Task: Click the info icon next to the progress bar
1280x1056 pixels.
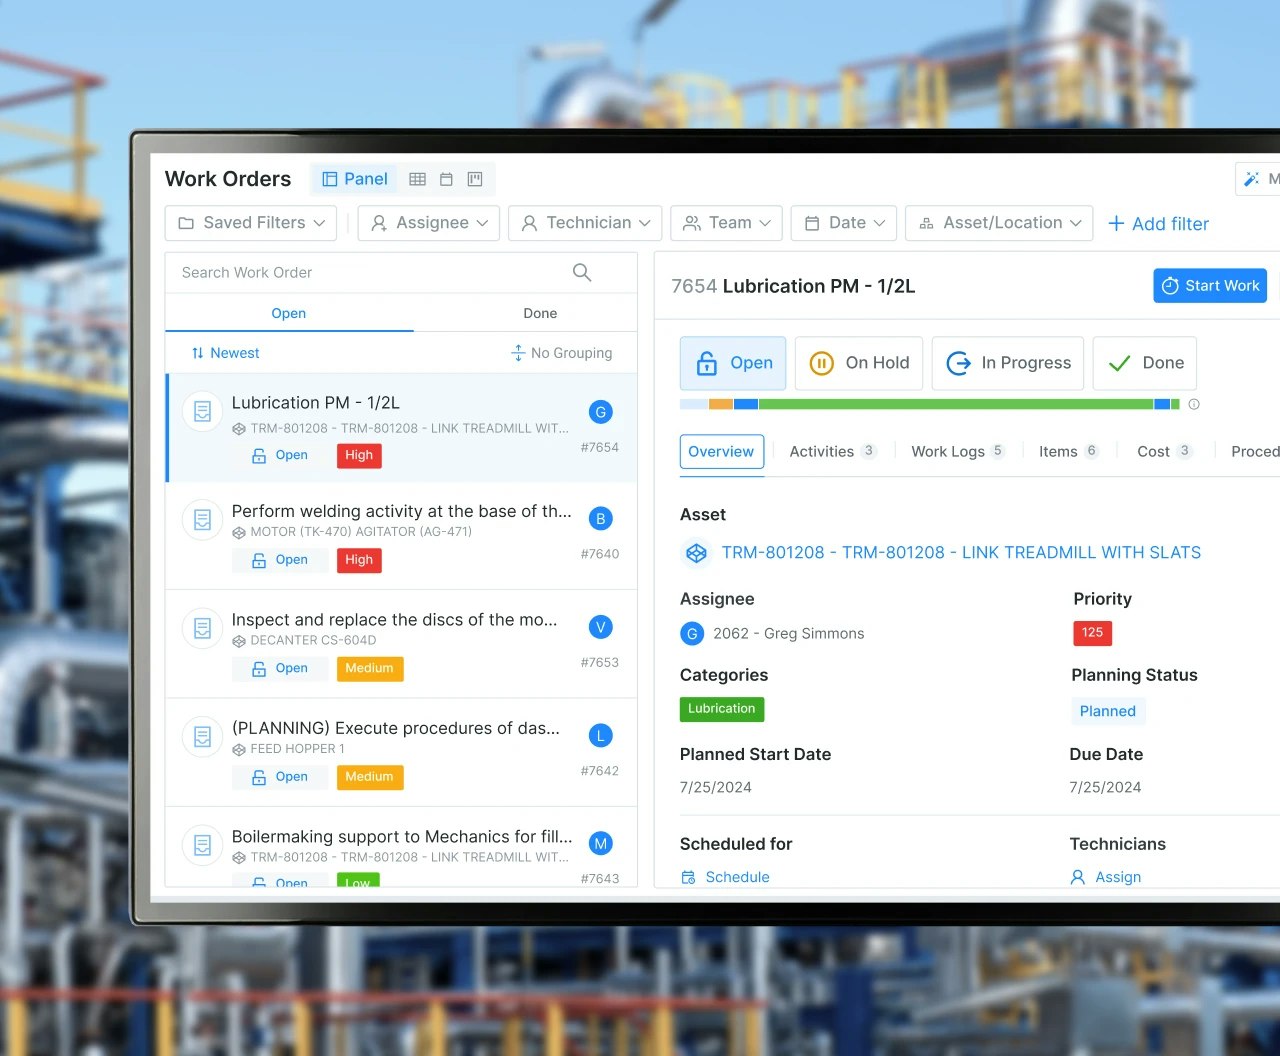Action: tap(1194, 404)
